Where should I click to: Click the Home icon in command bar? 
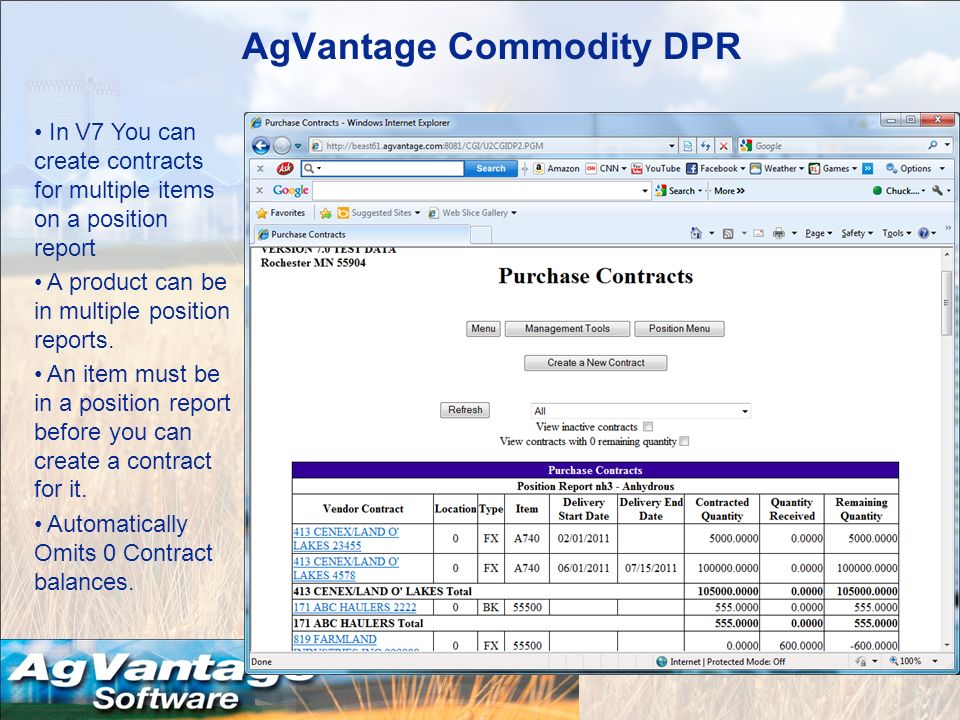point(696,233)
